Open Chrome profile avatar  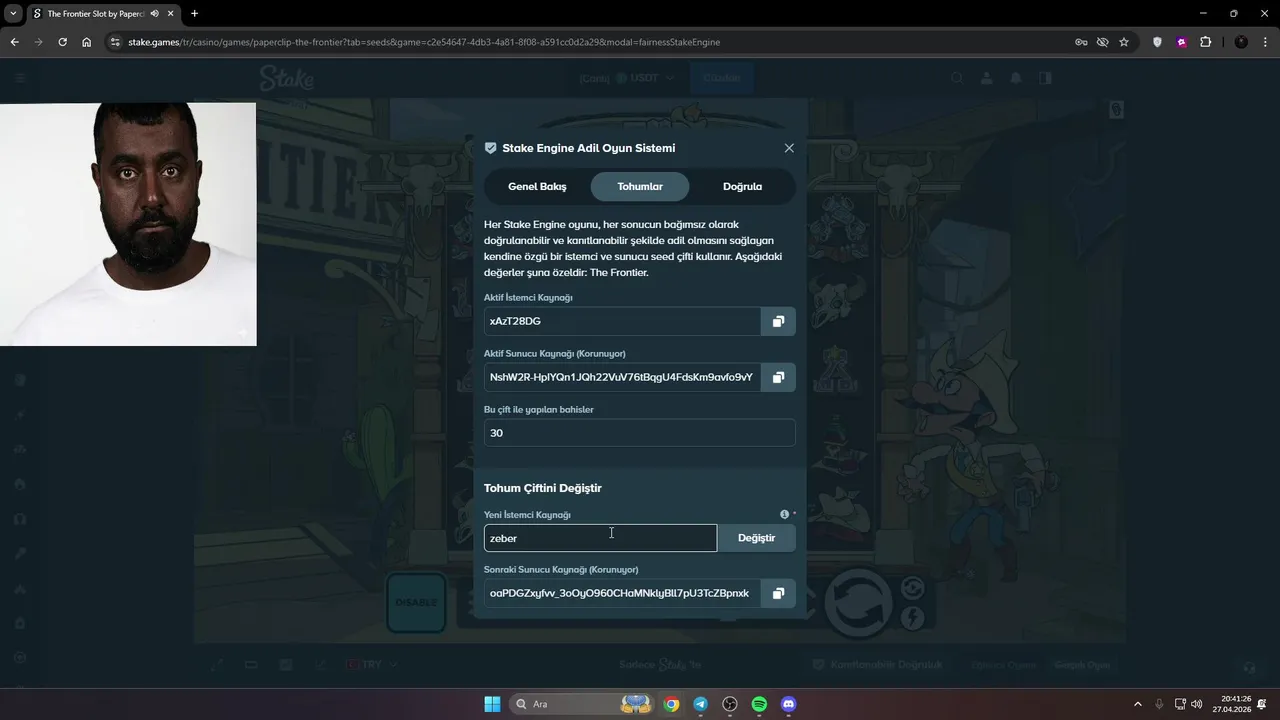(x=1241, y=42)
